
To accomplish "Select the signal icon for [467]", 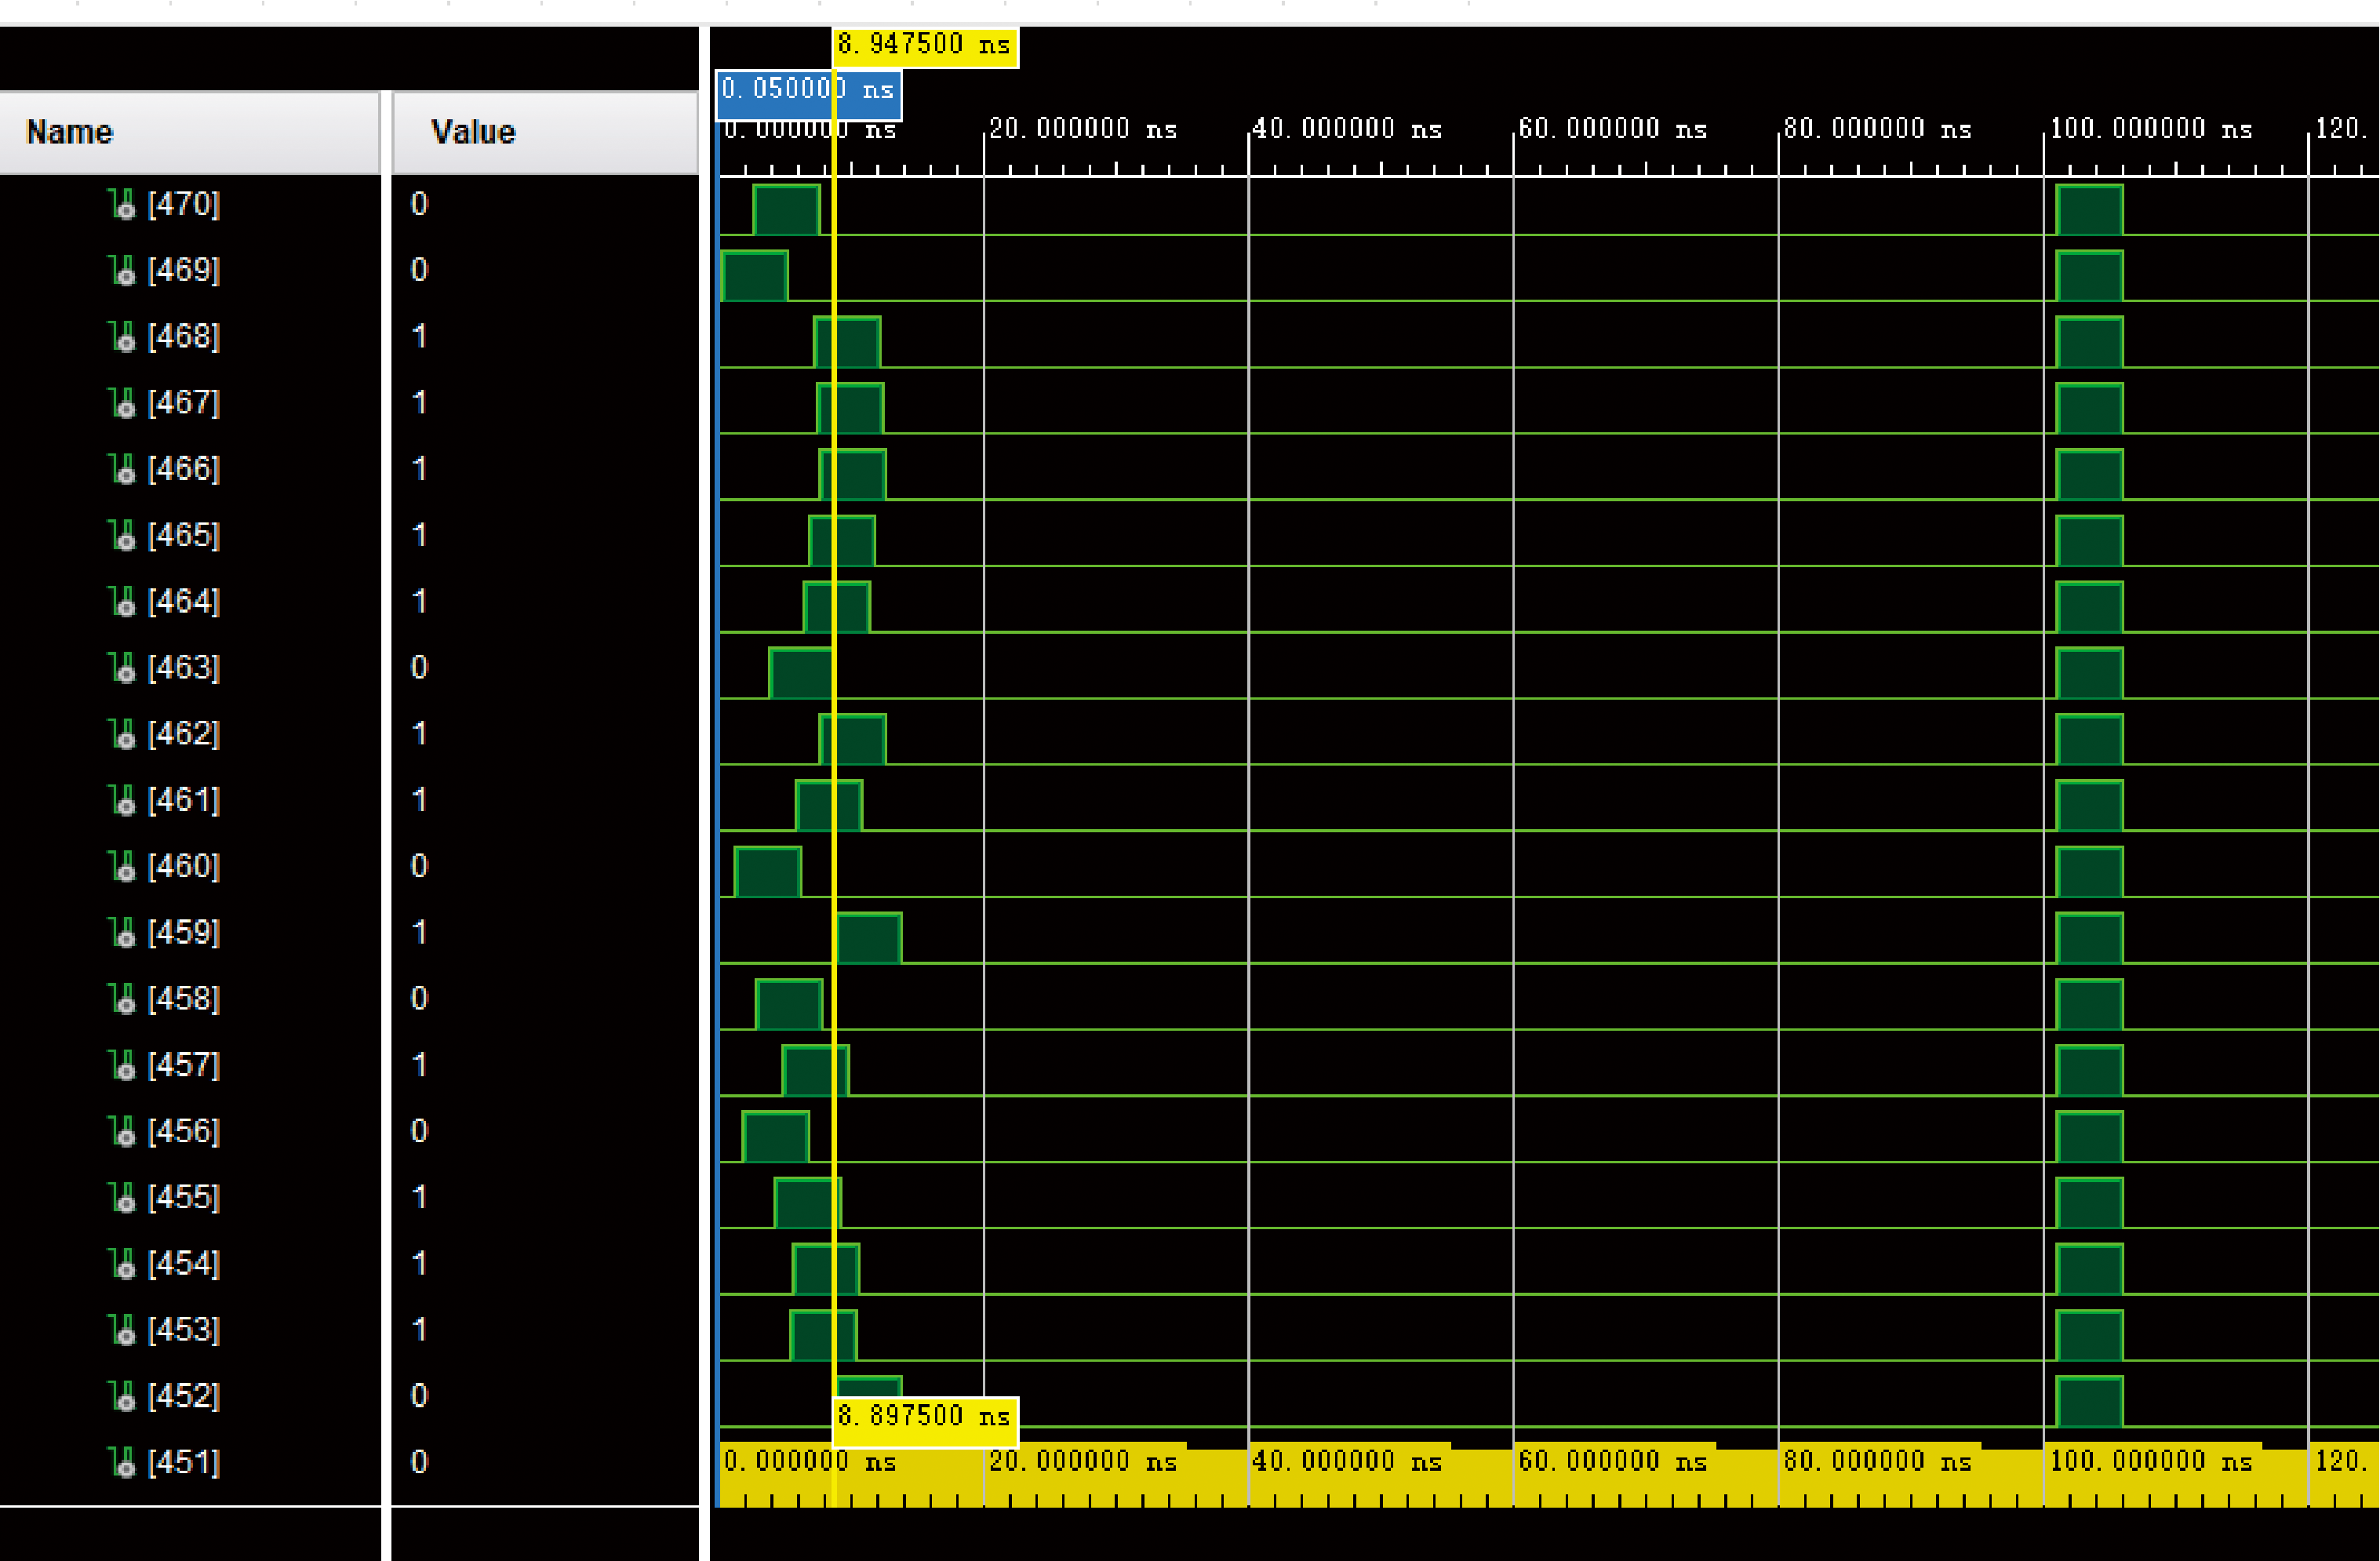I will click(x=122, y=403).
